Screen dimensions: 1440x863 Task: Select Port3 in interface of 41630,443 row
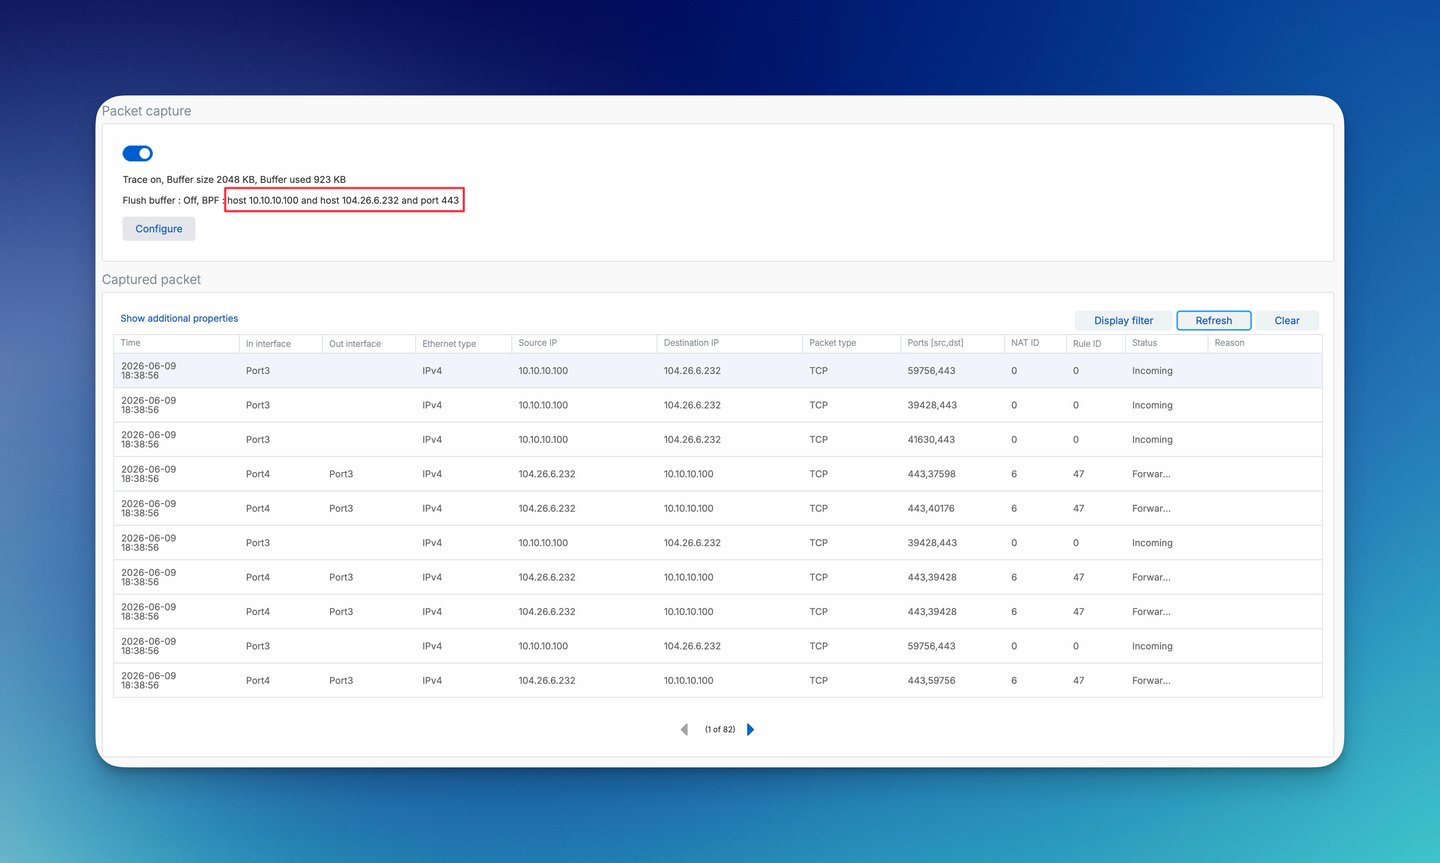tap(258, 440)
